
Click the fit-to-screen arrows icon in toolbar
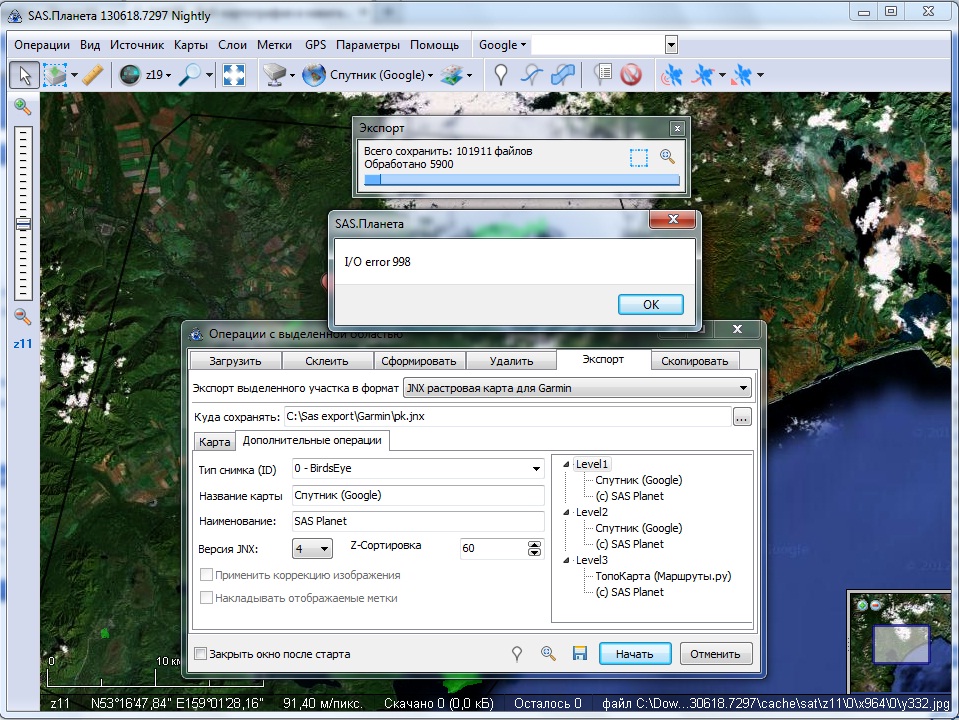point(234,75)
